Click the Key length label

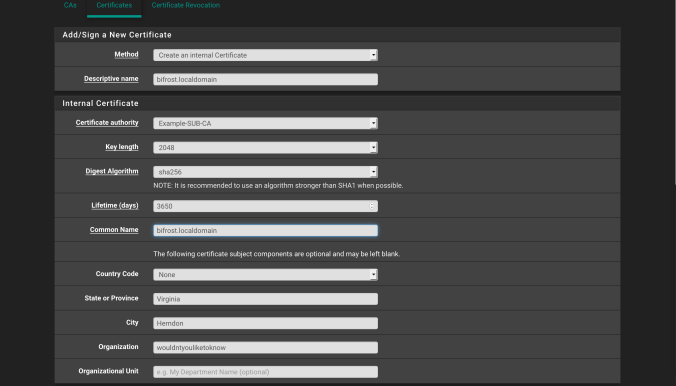point(122,147)
